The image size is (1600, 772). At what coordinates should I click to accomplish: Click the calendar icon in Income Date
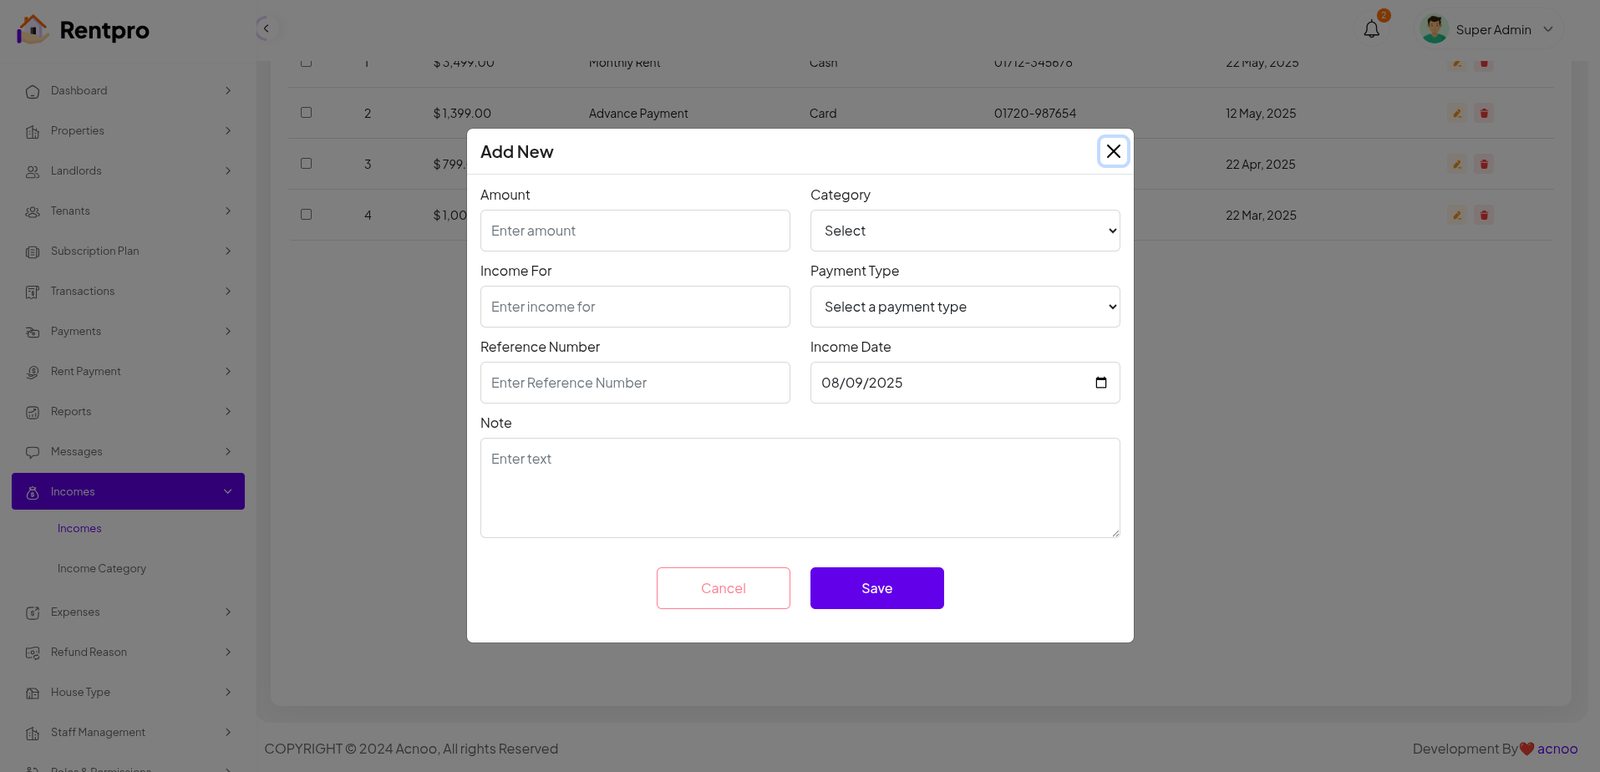pos(1101,383)
